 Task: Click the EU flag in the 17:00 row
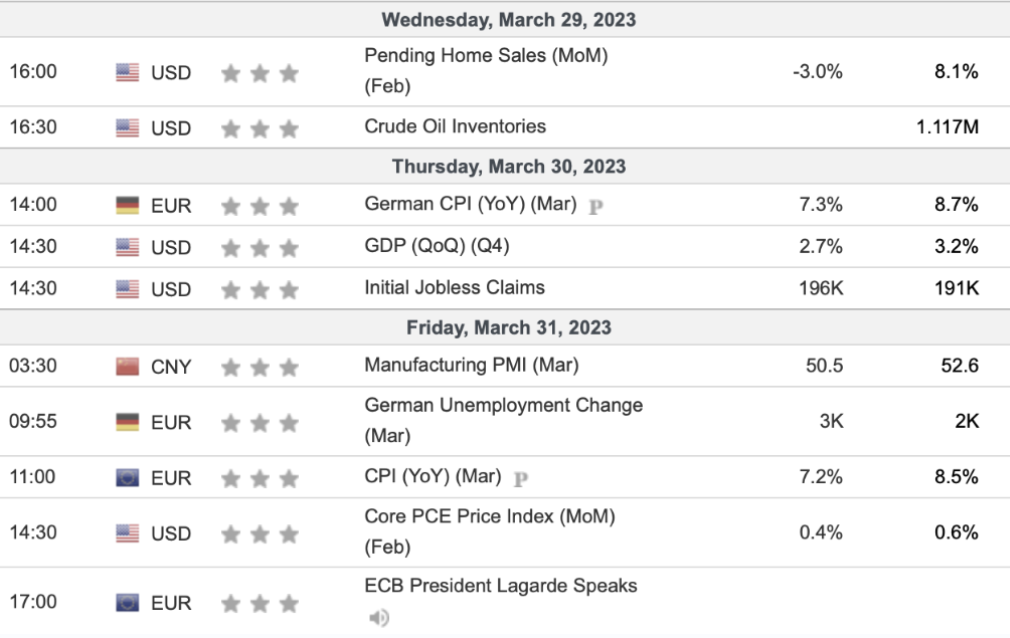(x=128, y=603)
